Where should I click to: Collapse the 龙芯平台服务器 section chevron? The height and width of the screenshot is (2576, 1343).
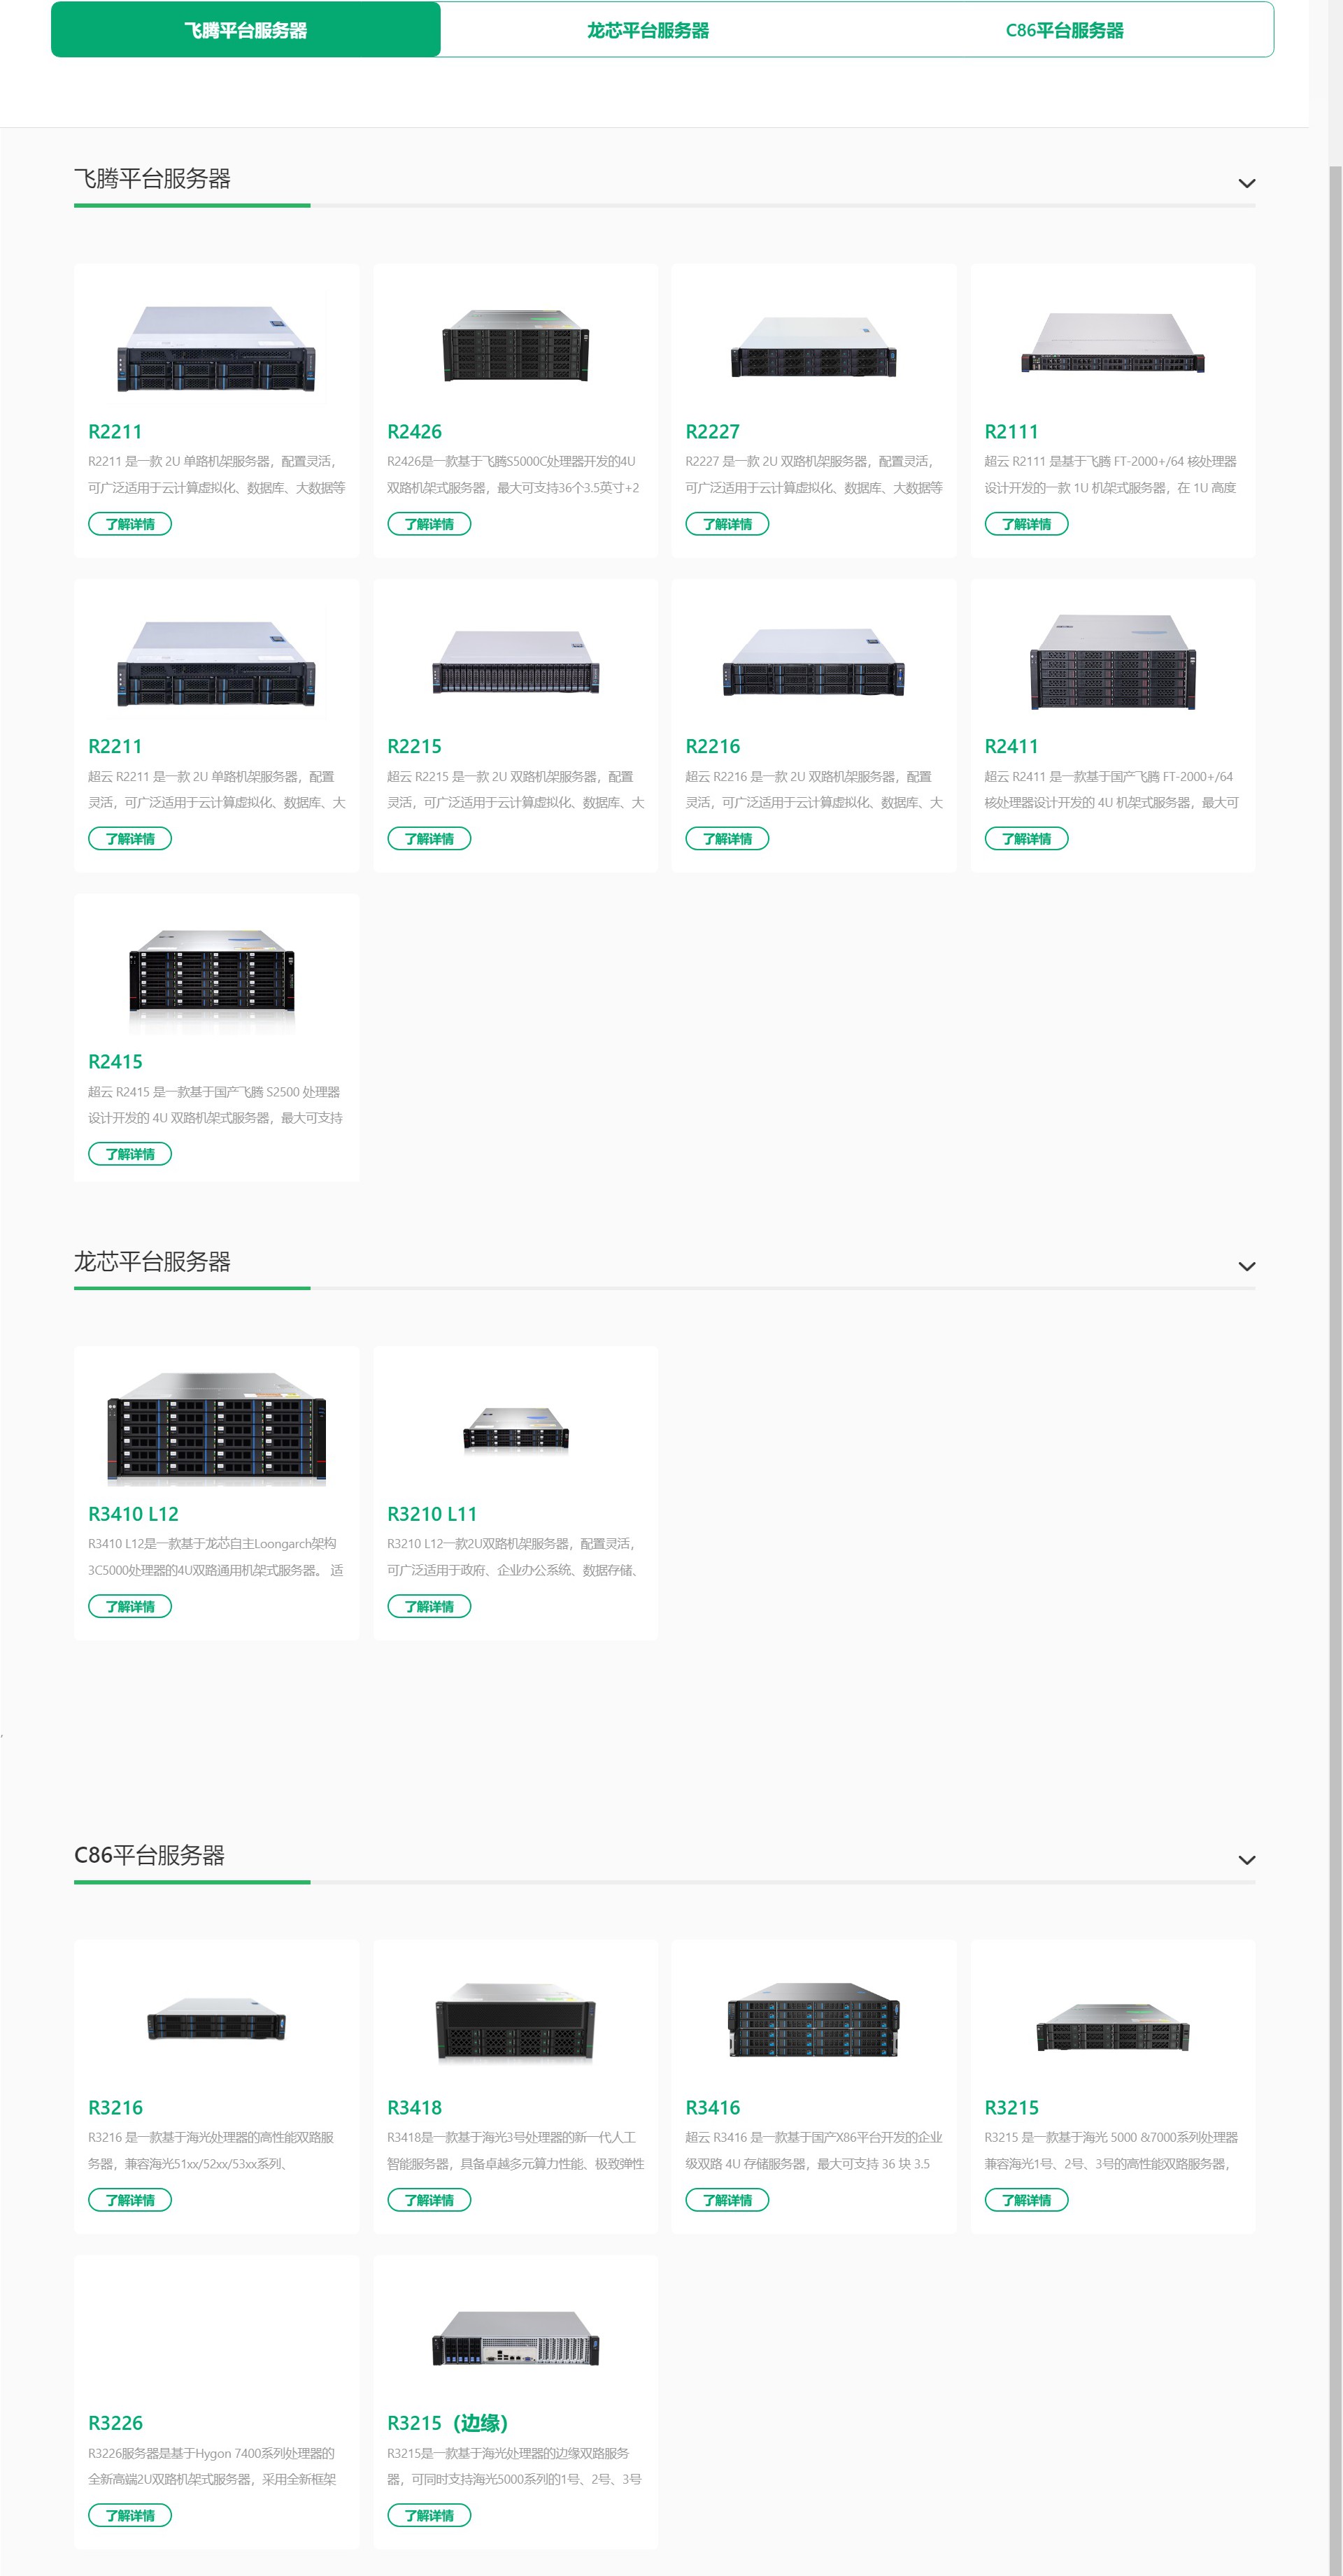pyautogui.click(x=1246, y=1266)
